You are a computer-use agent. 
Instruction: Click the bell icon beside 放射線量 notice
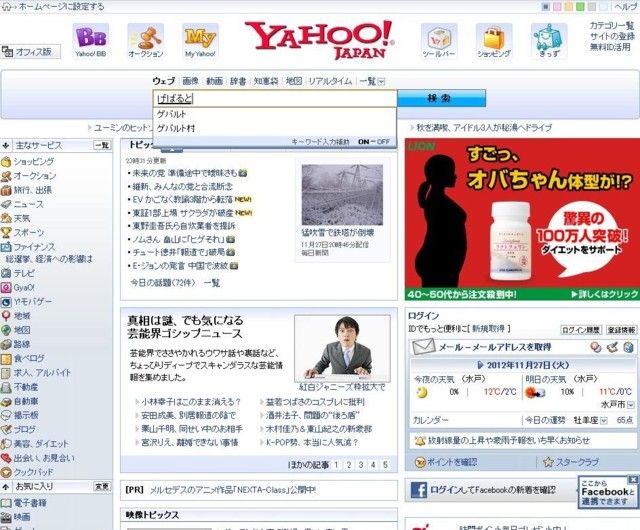point(420,441)
